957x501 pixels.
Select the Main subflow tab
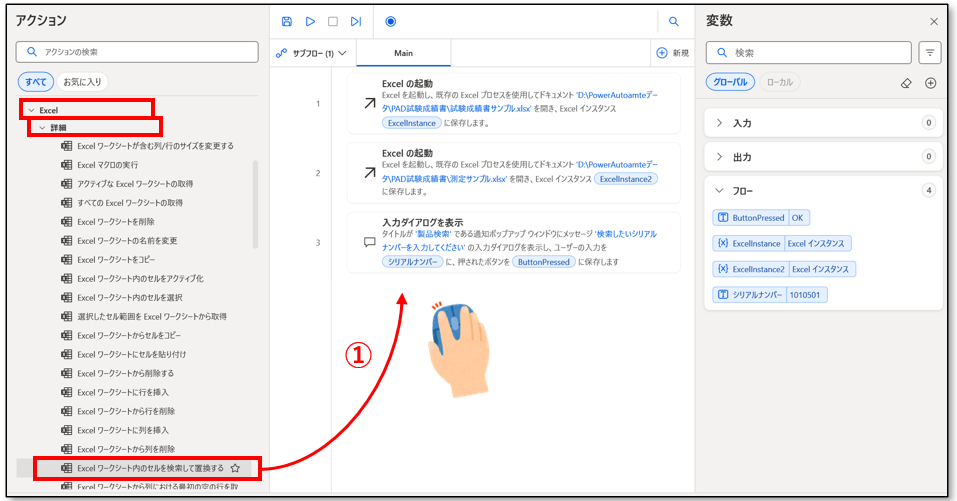pyautogui.click(x=403, y=53)
